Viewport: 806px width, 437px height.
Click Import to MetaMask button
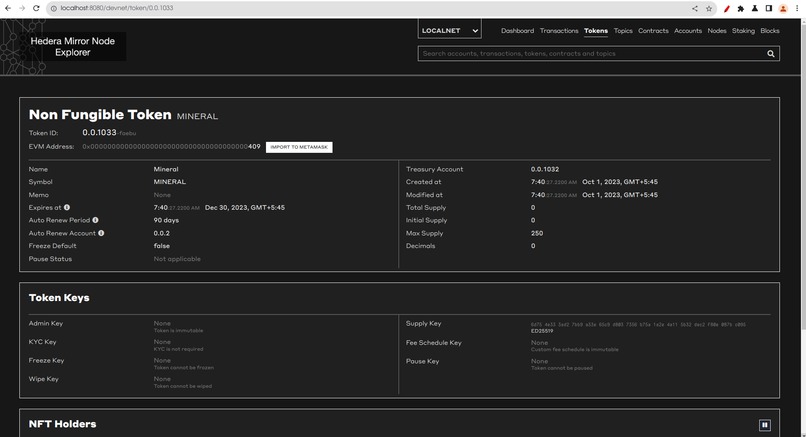point(299,147)
